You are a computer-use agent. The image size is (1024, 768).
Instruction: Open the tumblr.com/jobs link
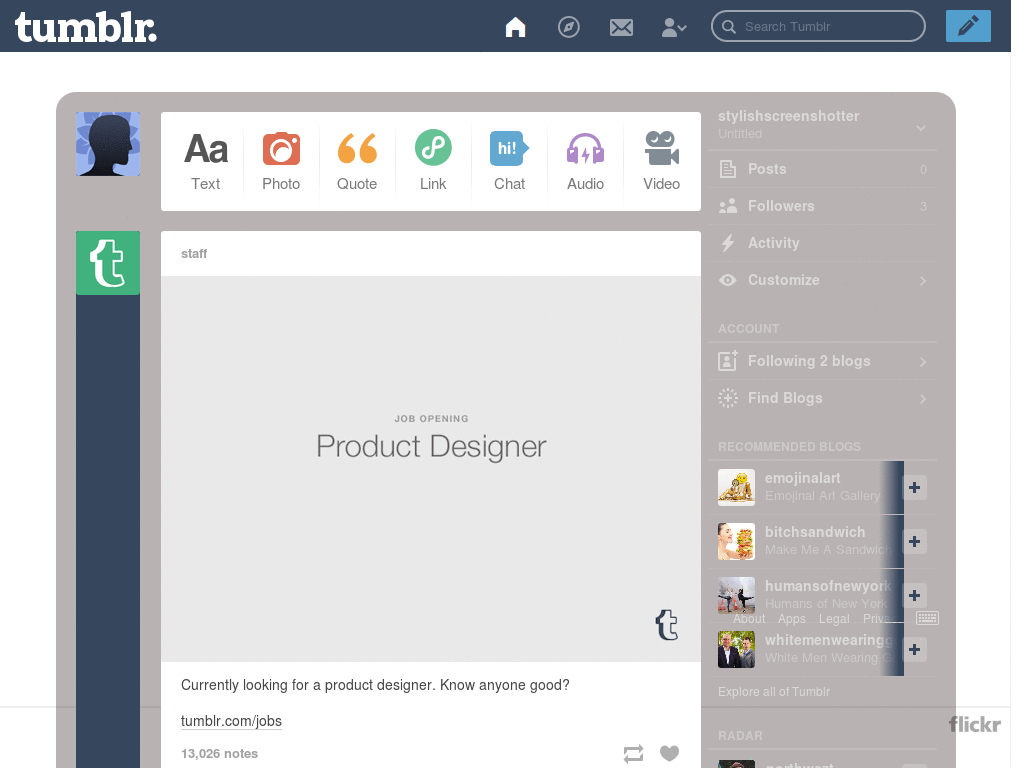[231, 721]
